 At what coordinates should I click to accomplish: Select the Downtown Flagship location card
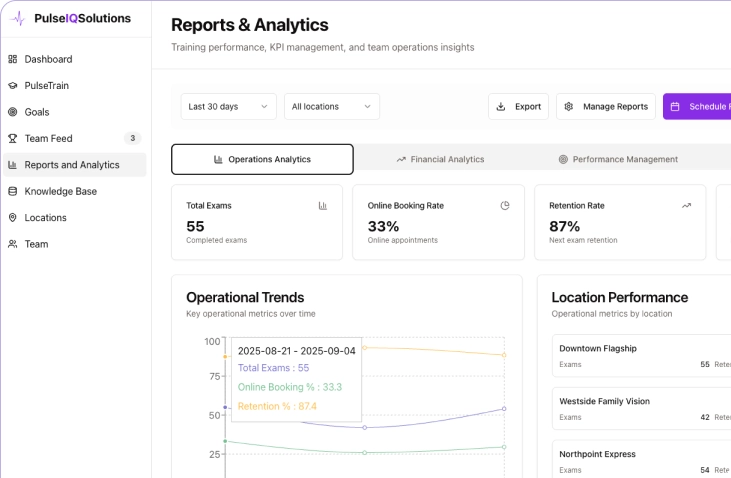(640, 356)
